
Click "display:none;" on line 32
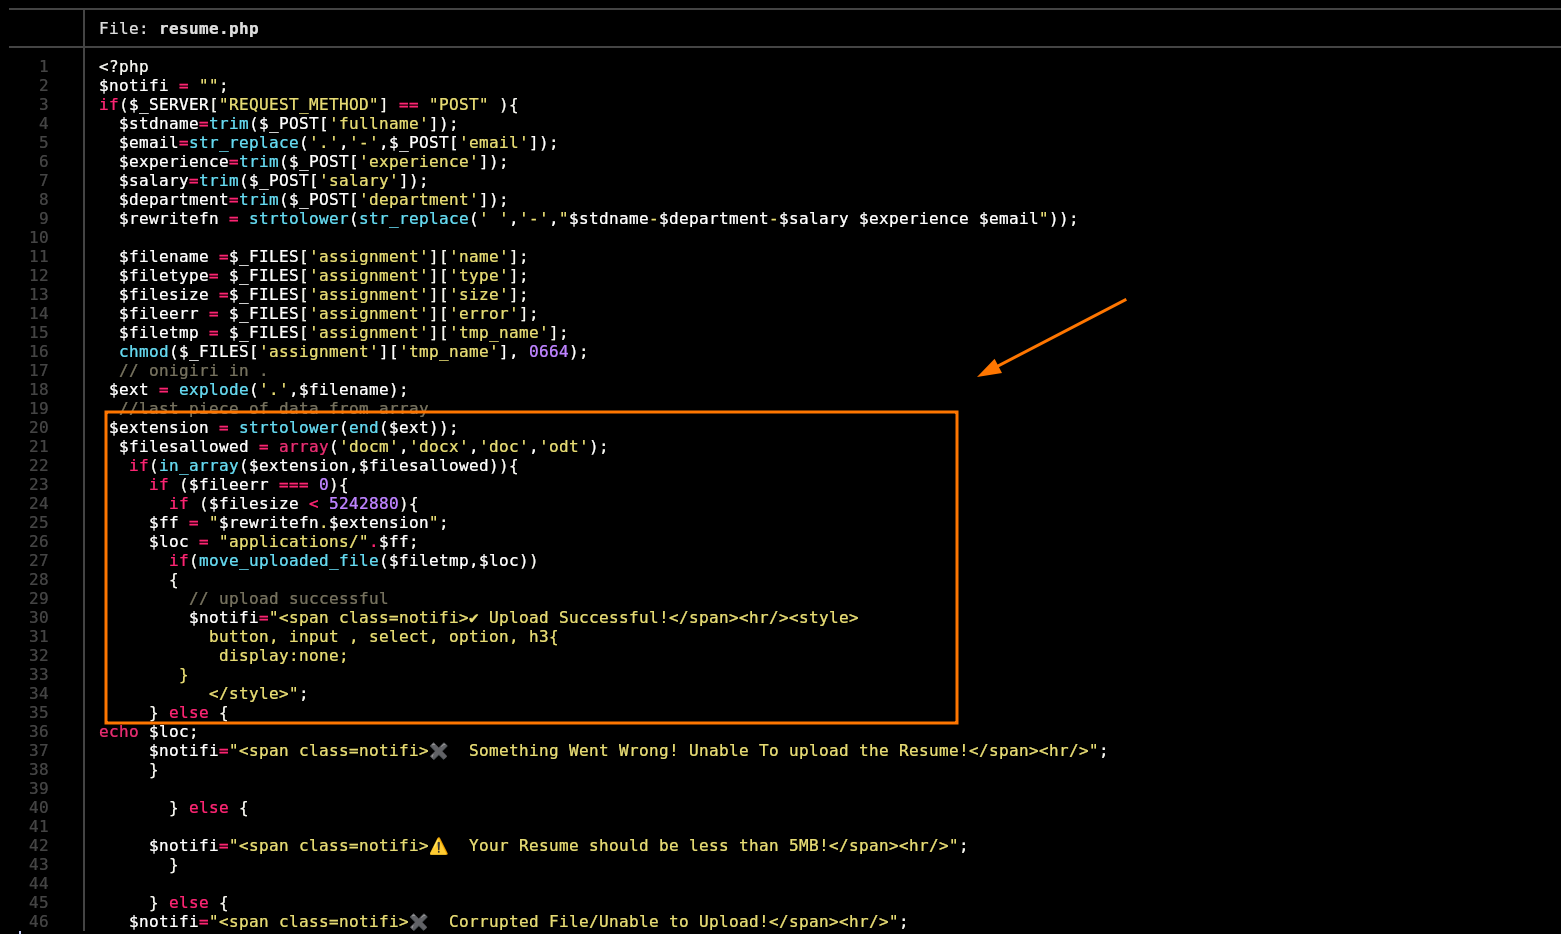[284, 656]
